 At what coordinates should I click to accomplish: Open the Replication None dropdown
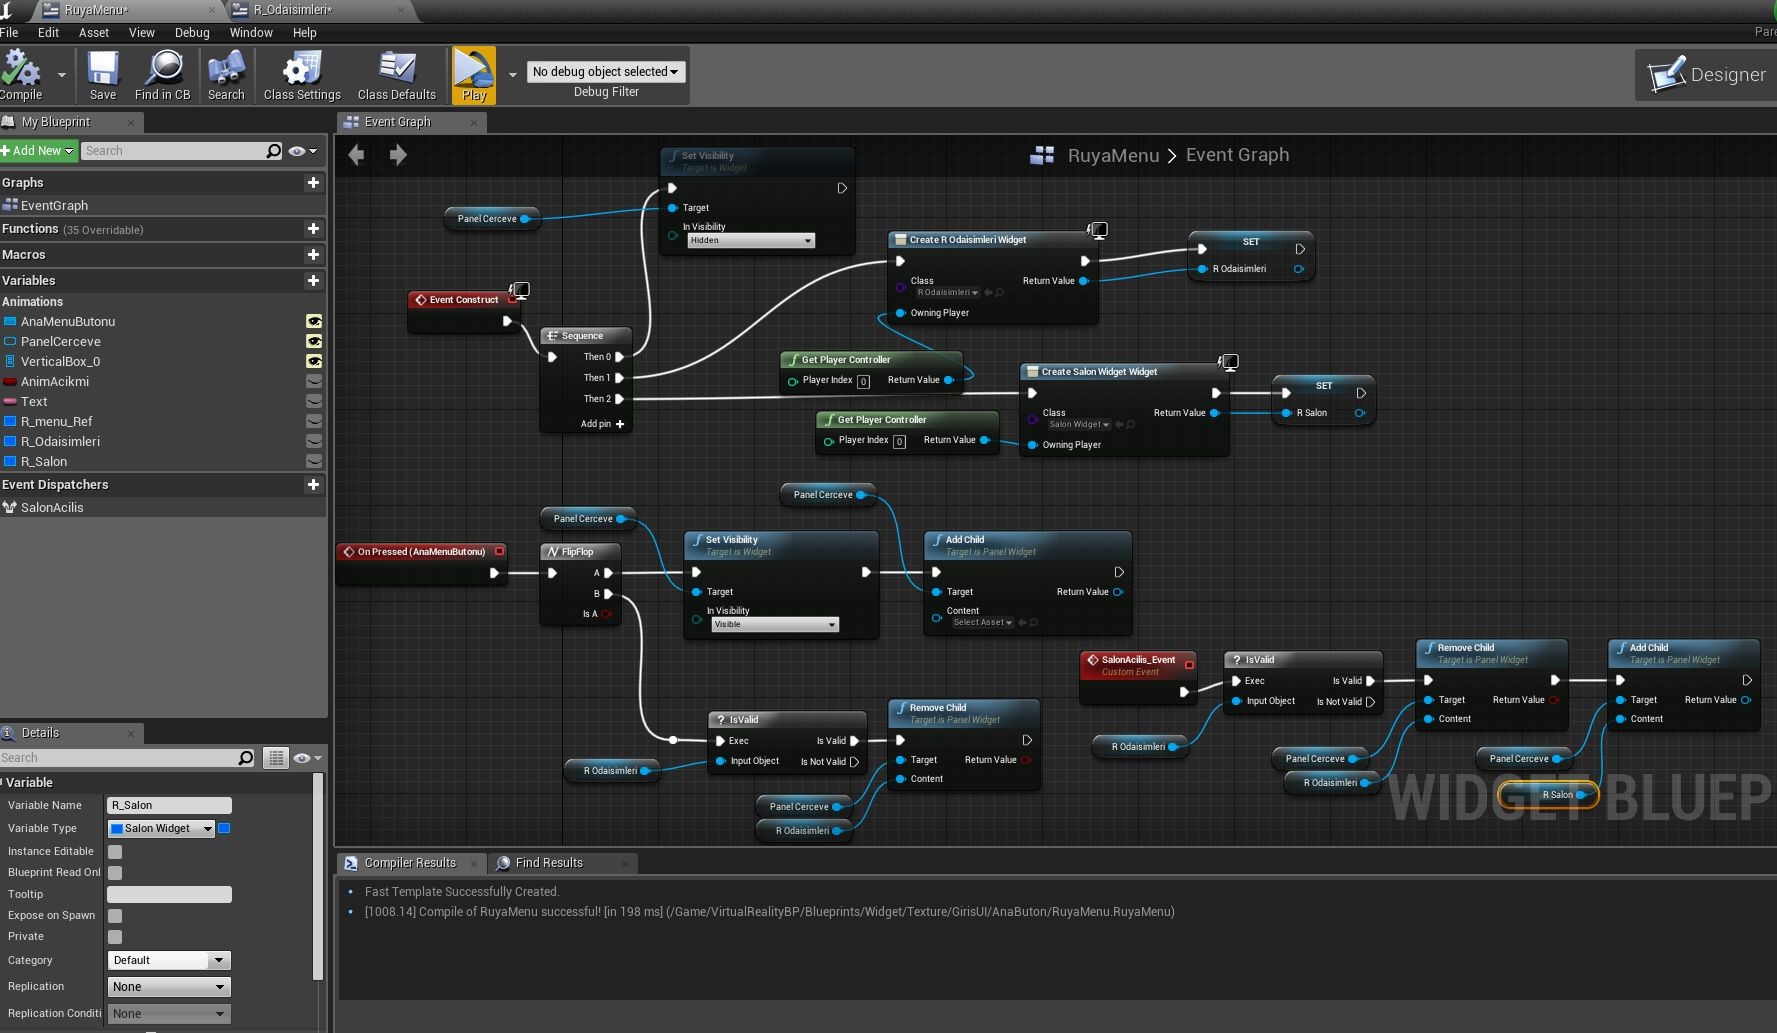point(169,987)
